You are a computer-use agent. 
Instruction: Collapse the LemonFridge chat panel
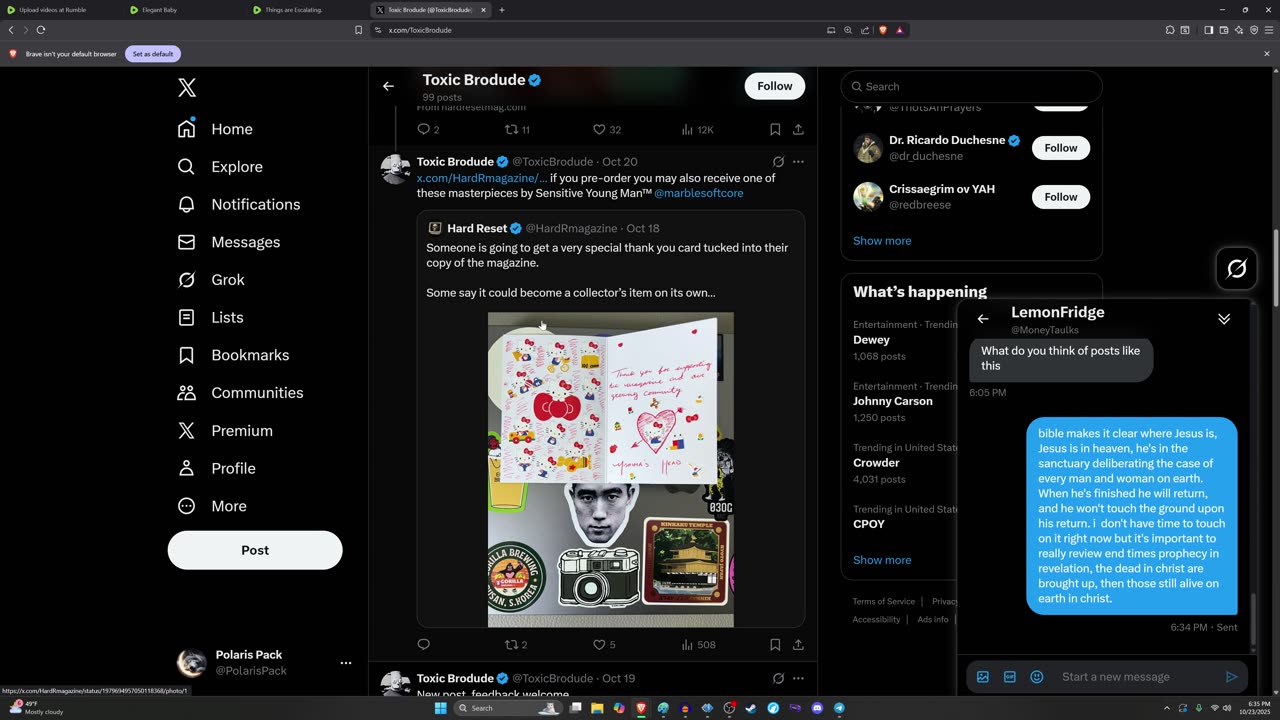(x=1224, y=319)
